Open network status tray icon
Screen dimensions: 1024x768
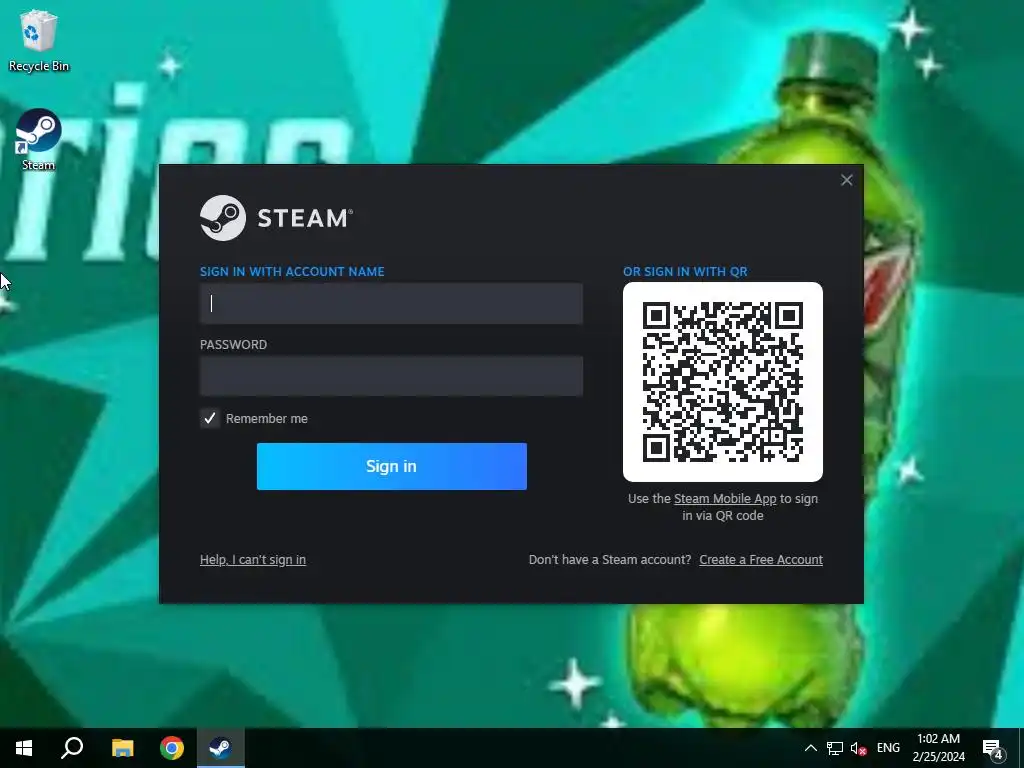(835, 748)
